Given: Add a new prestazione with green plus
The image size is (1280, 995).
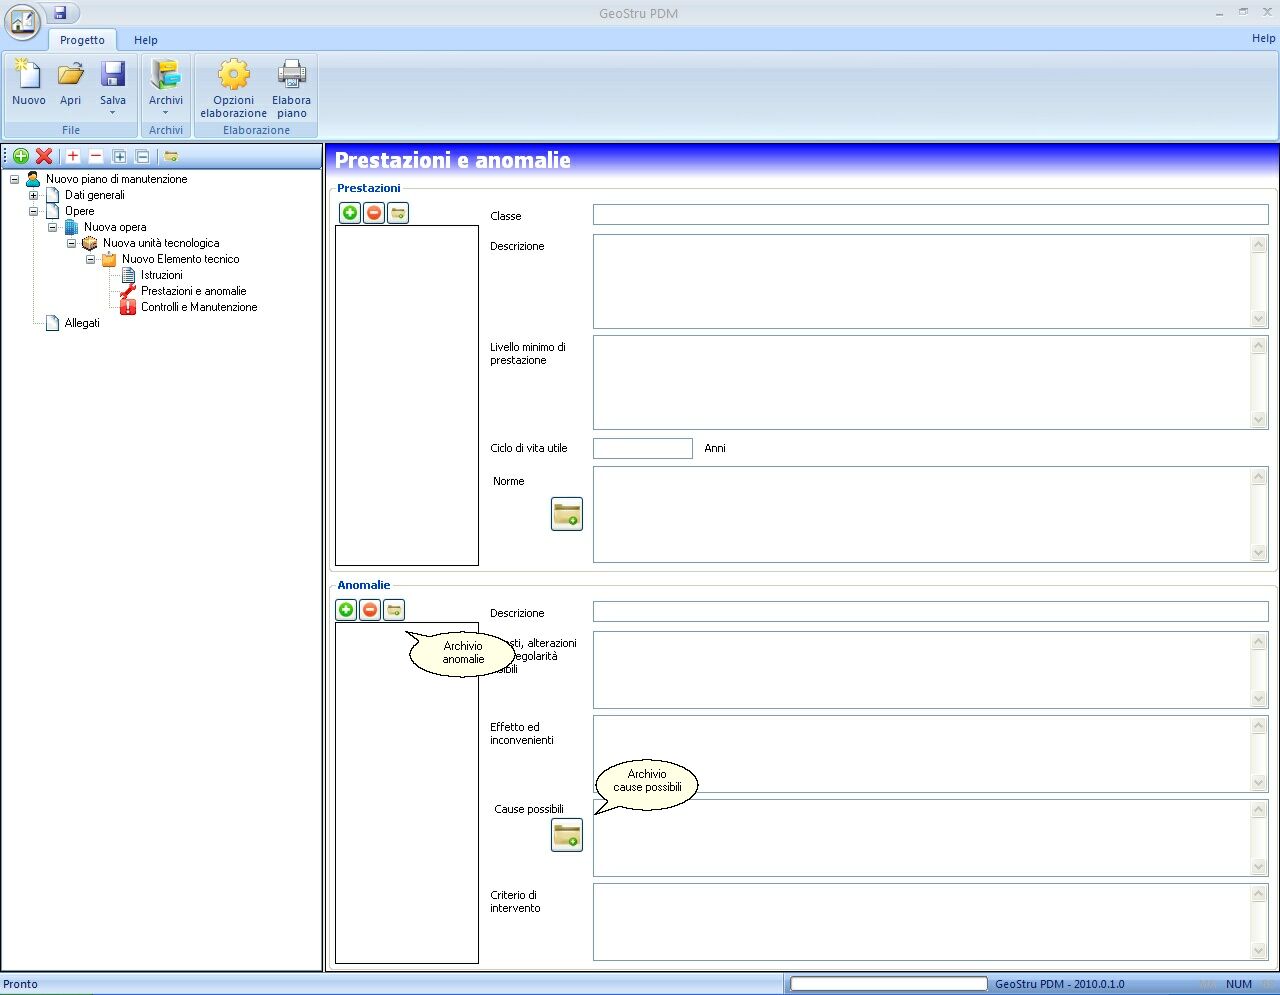Looking at the screenshot, I should coord(350,213).
